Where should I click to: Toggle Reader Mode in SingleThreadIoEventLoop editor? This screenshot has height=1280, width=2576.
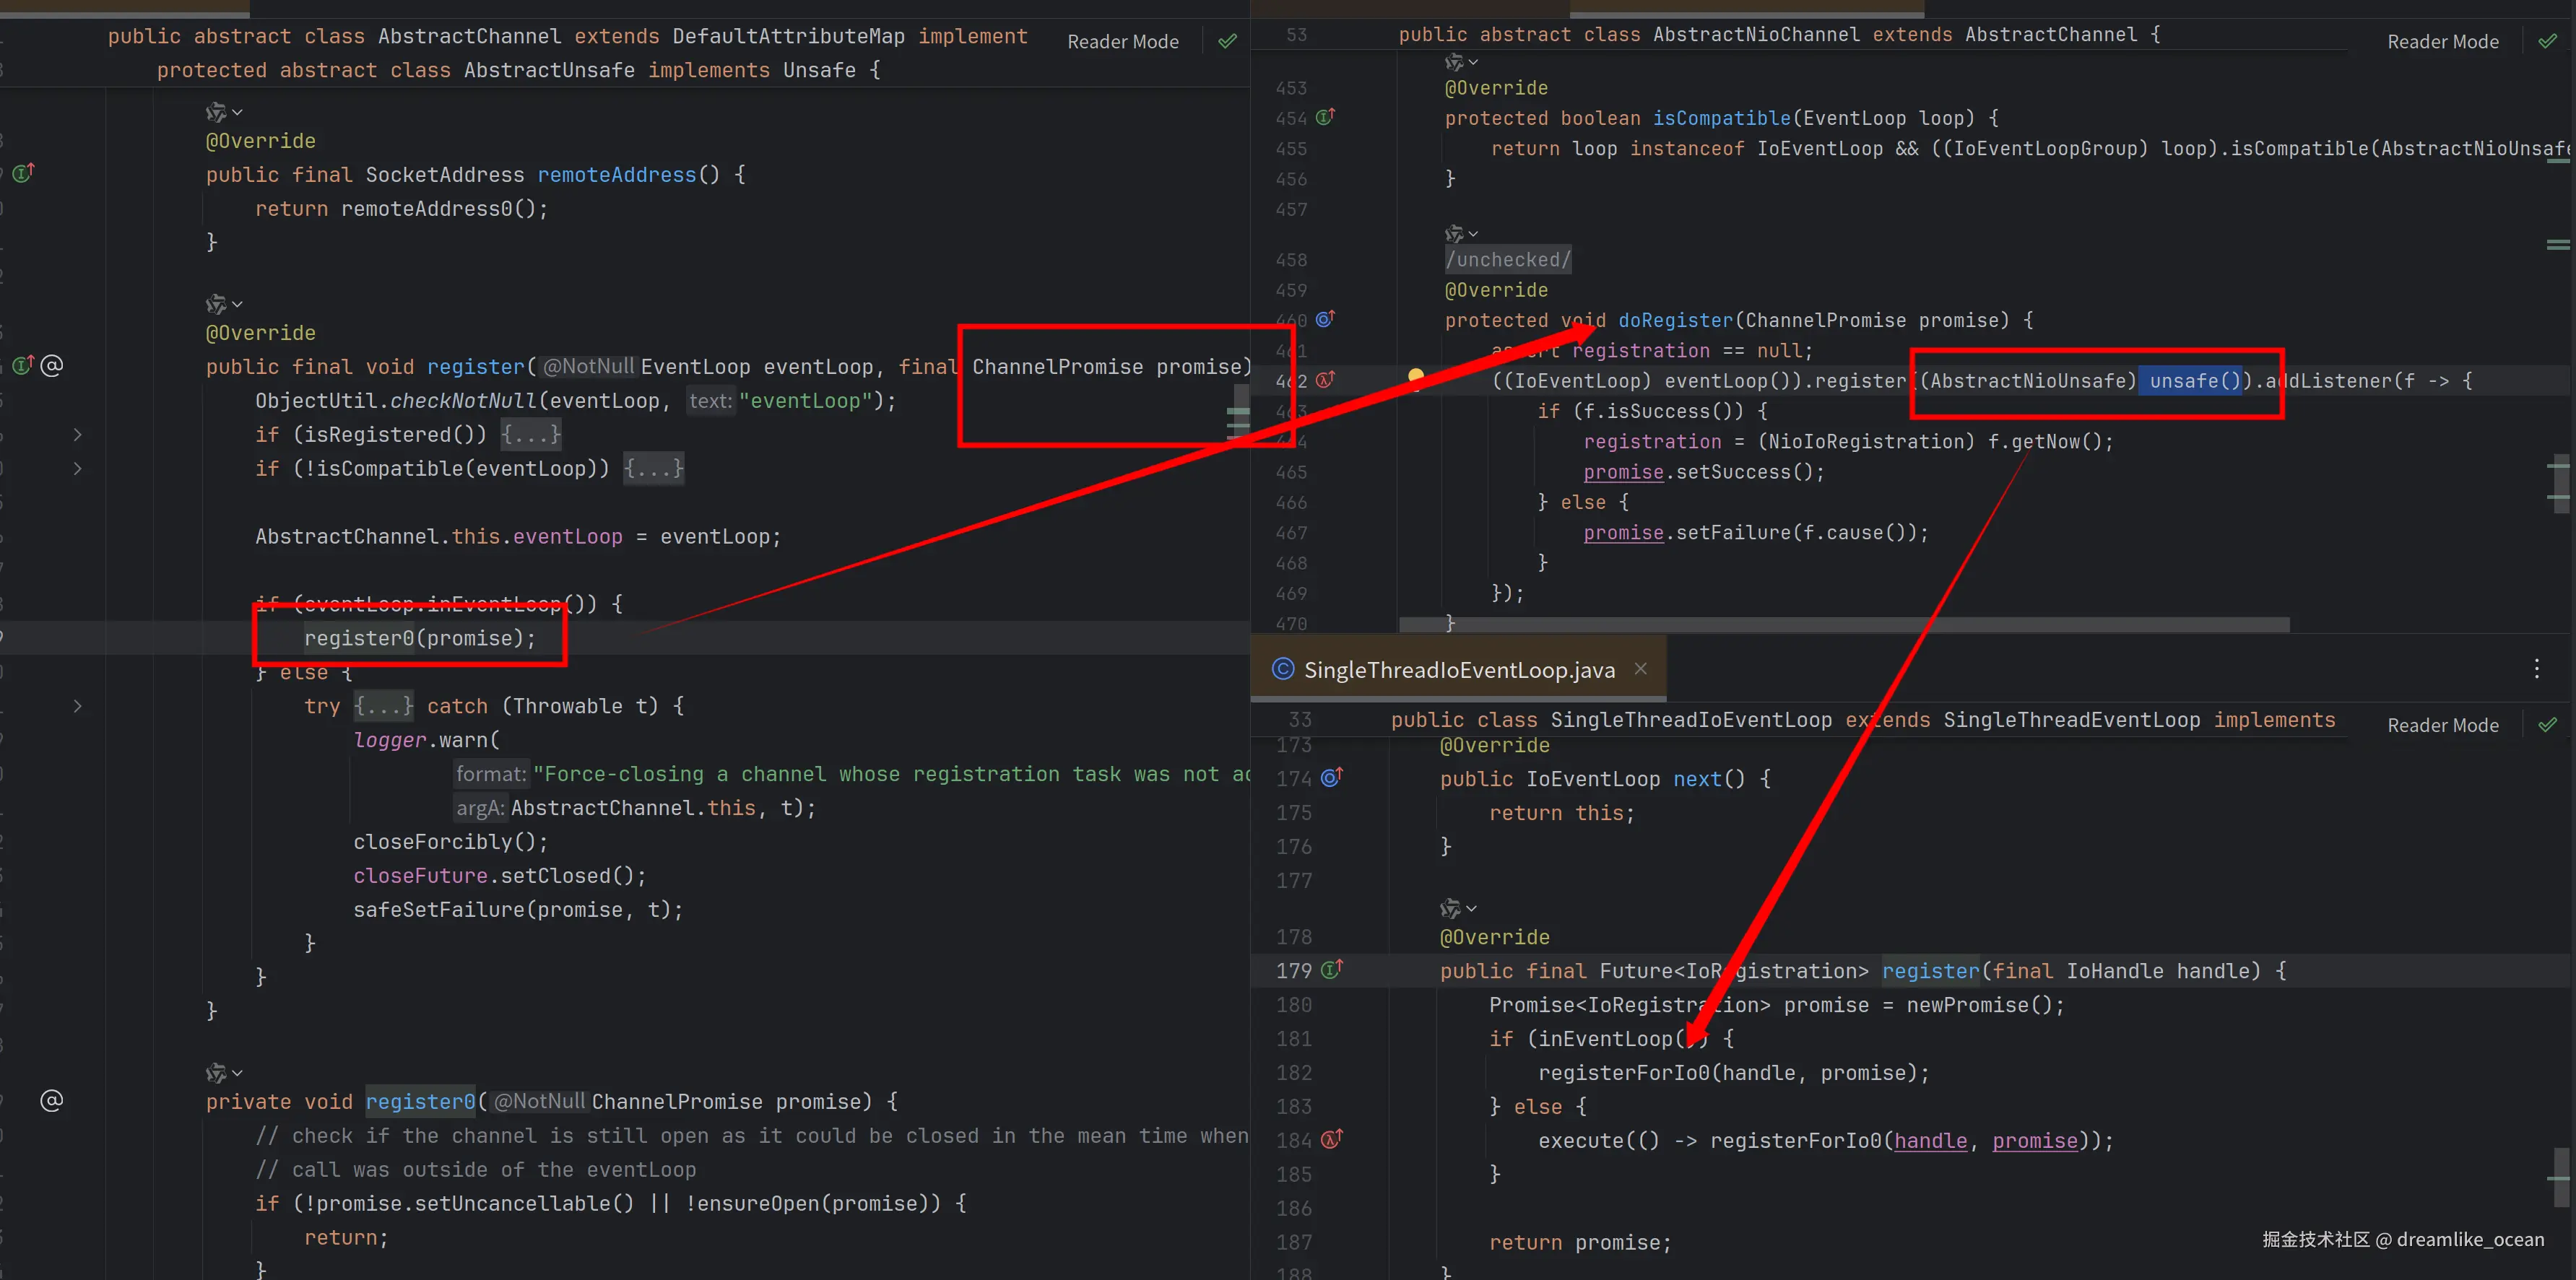[x=2442, y=725]
